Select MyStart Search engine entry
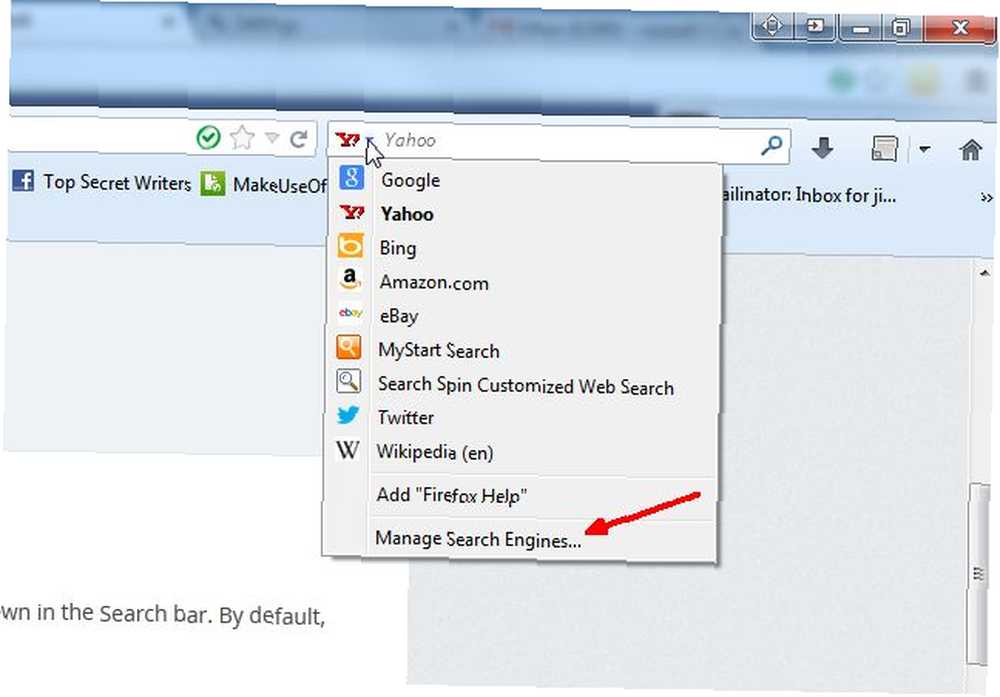Viewport: 1000px width, 697px height. pyautogui.click(x=524, y=351)
